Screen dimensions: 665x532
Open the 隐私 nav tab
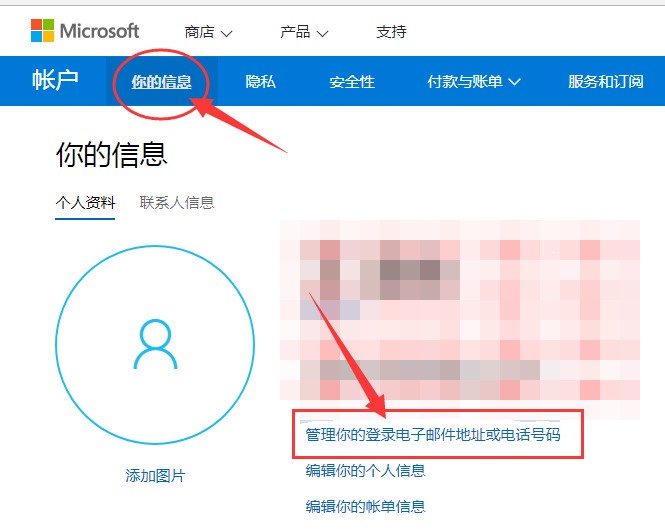point(260,81)
